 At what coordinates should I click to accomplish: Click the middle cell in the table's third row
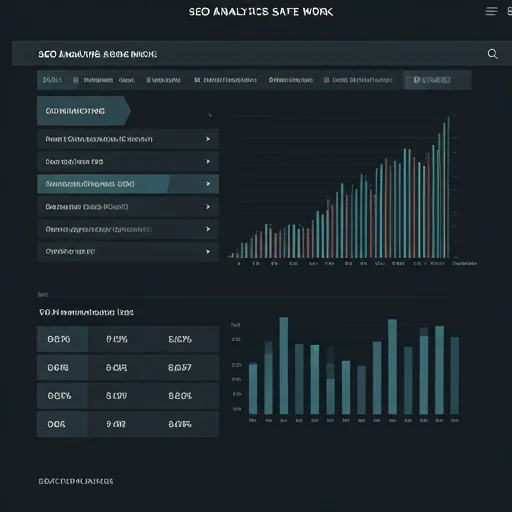pos(117,396)
